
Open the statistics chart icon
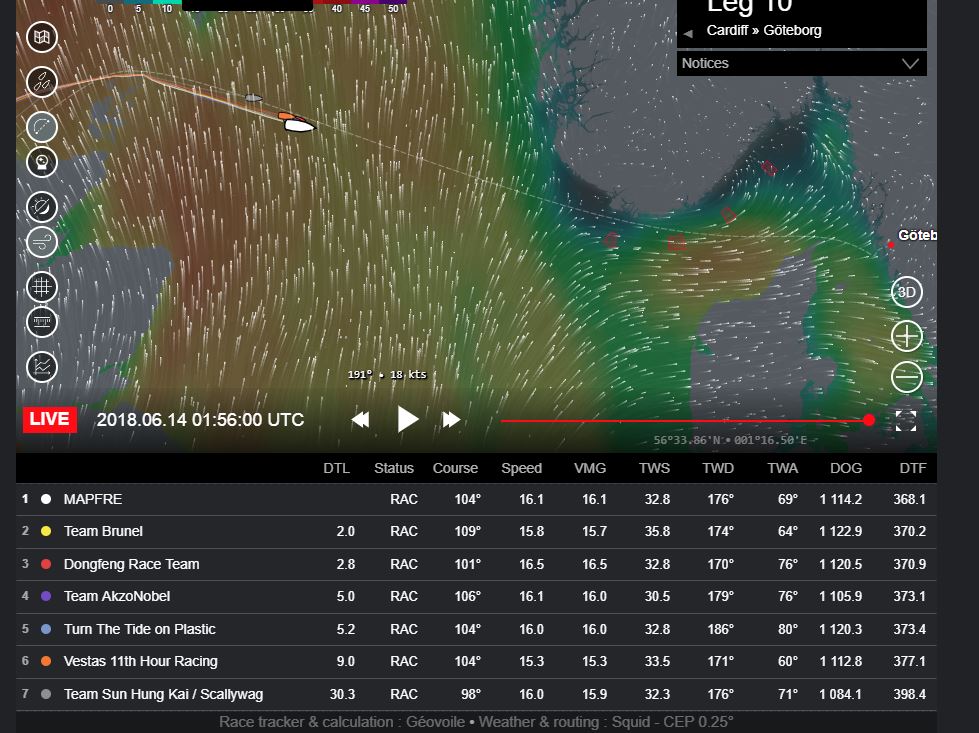click(x=42, y=367)
